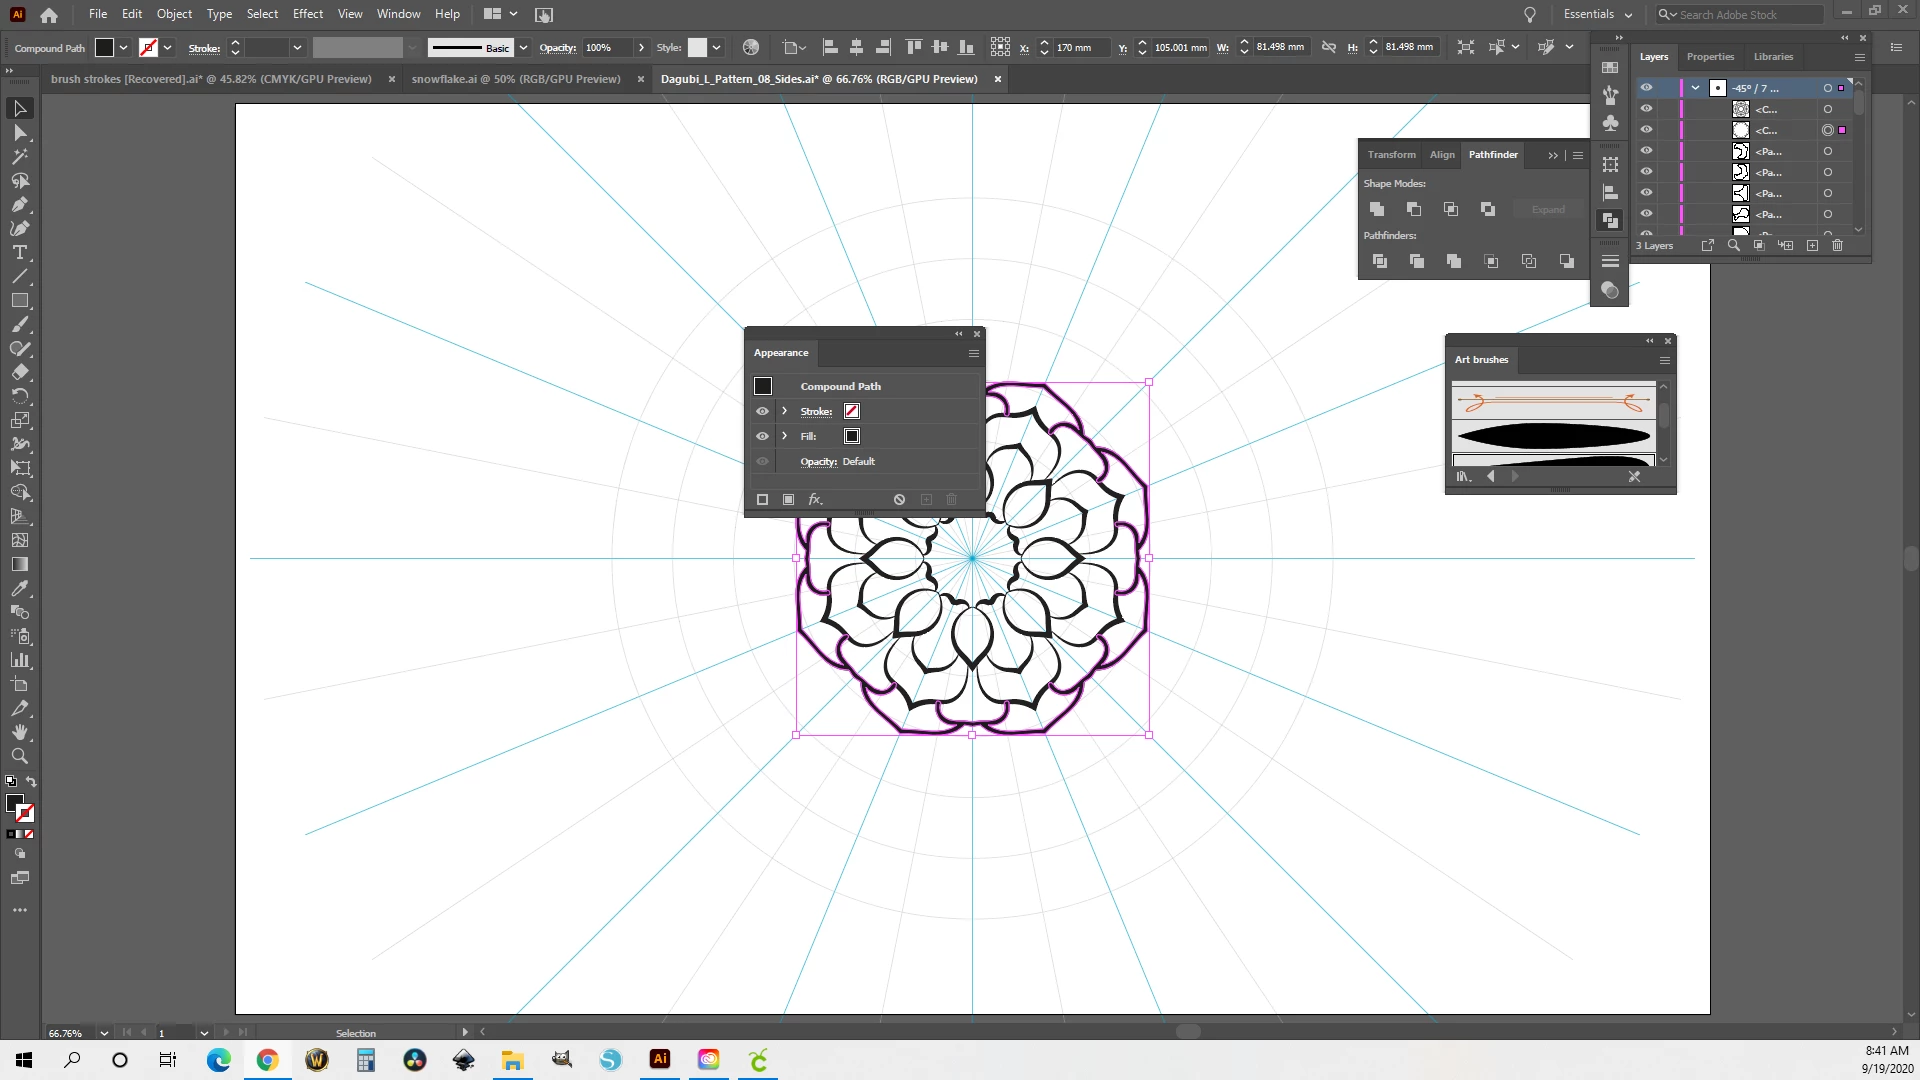Select the Zoom tool in toolbar
Screen dimensions: 1920x1080
click(x=20, y=756)
